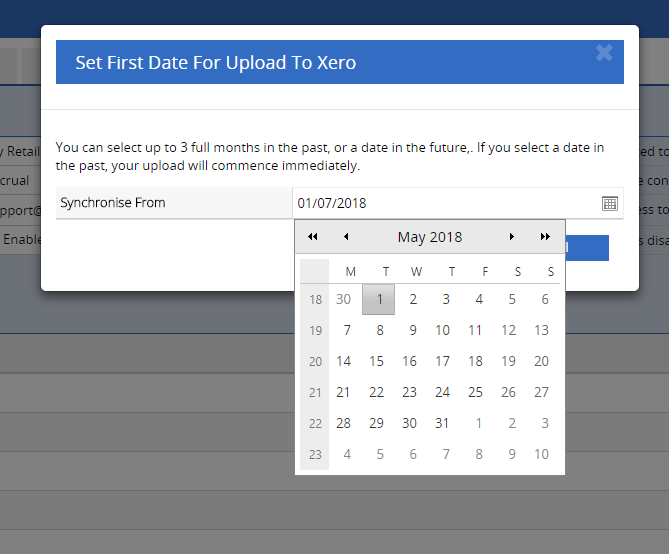Open the calendar picker icon

pos(610,204)
